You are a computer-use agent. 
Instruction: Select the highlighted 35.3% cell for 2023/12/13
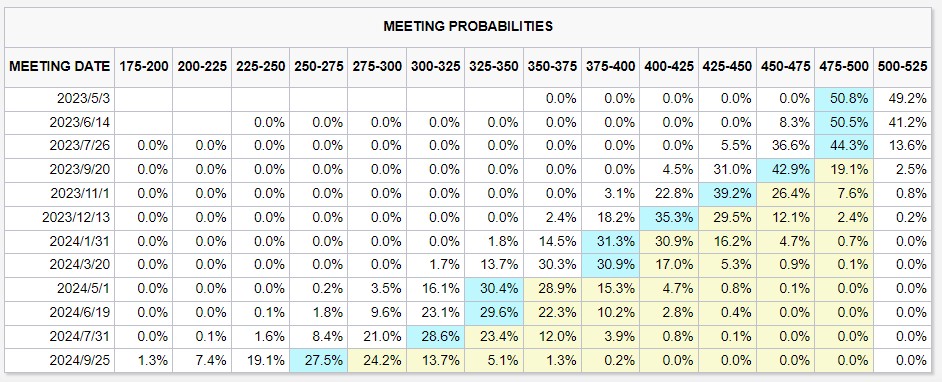(668, 217)
